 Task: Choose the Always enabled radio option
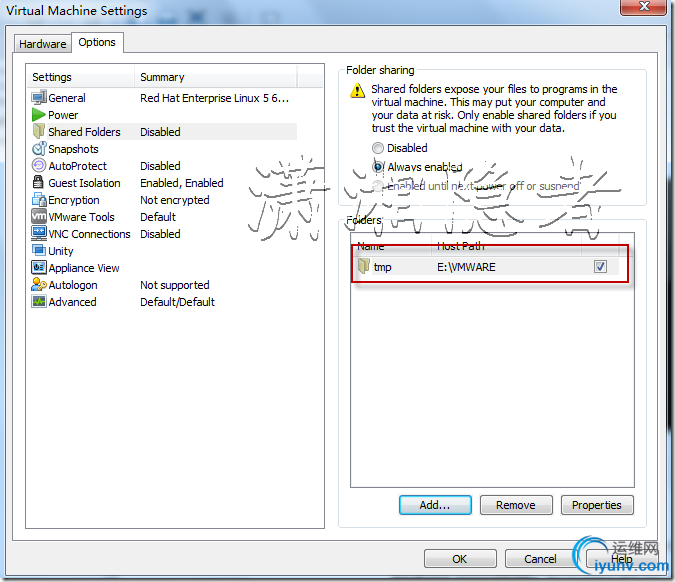(378, 167)
